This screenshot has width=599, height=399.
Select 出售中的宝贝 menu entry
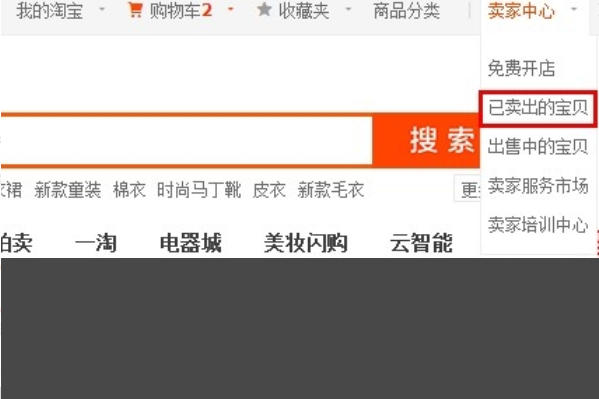(538, 146)
